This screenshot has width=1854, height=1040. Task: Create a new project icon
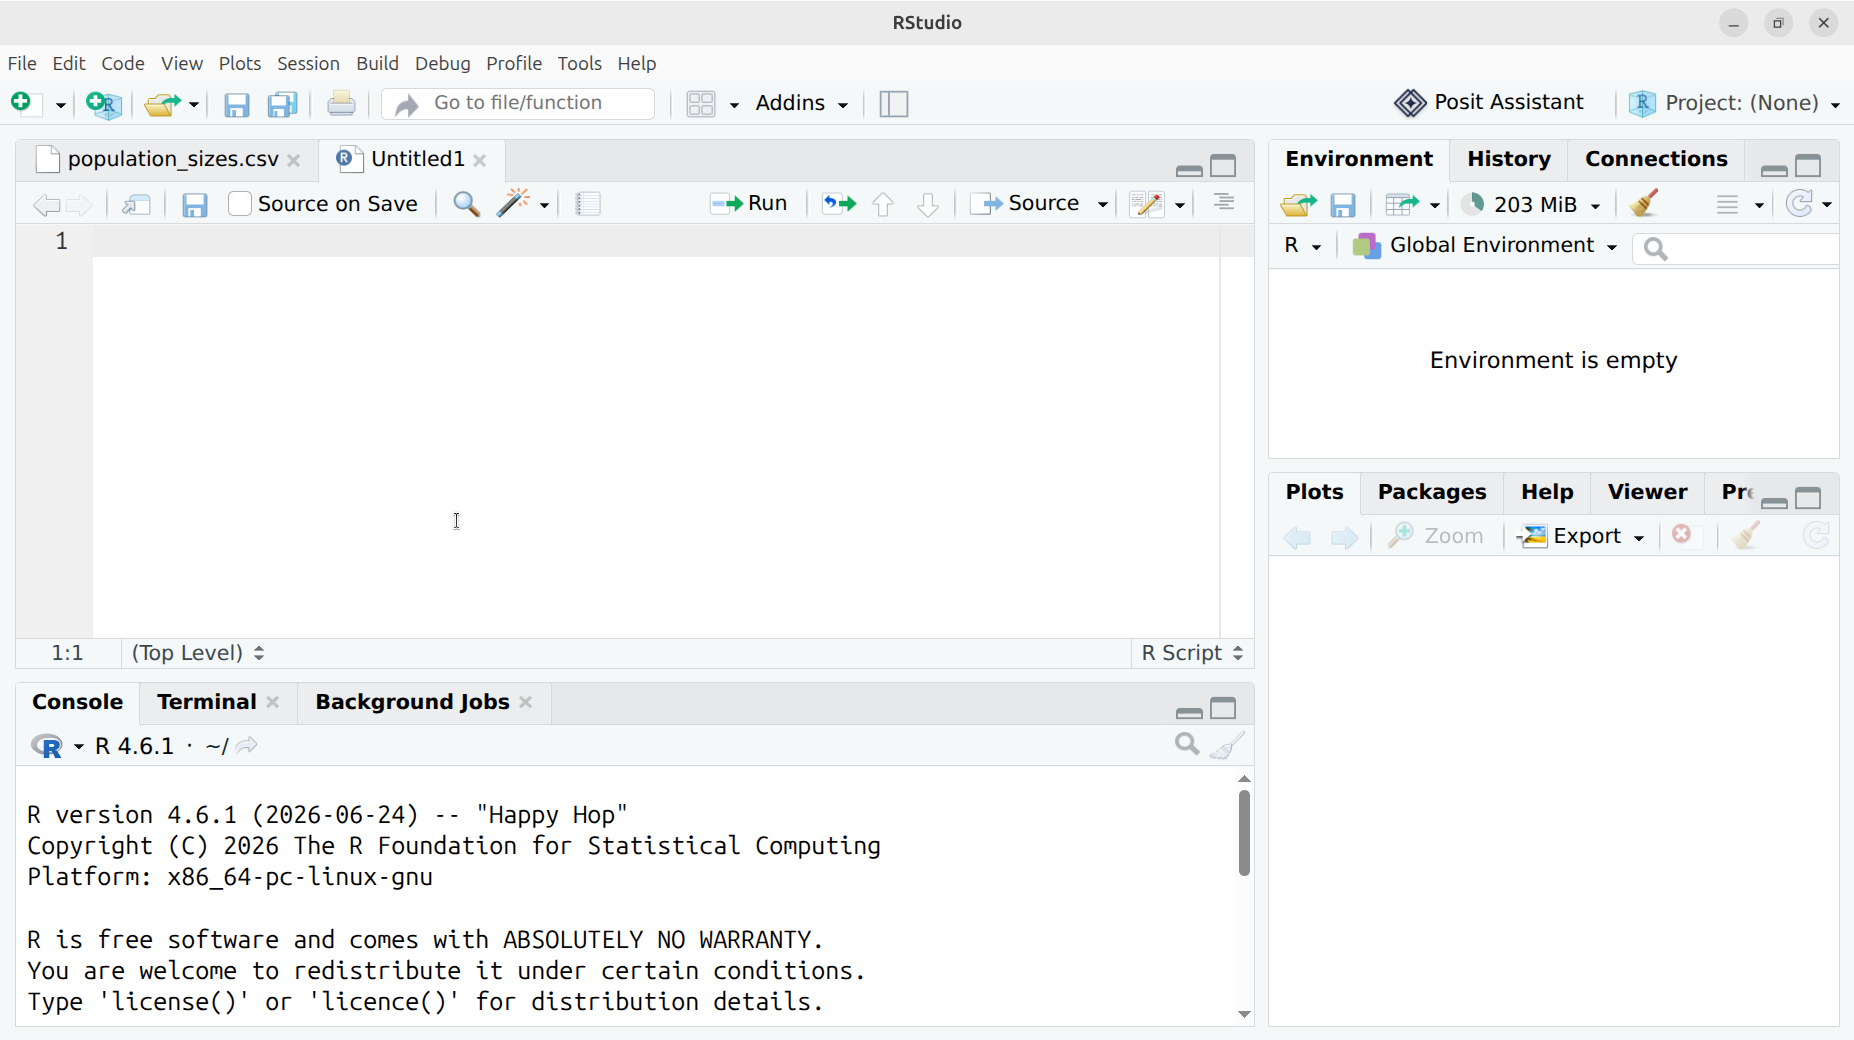pyautogui.click(x=104, y=104)
